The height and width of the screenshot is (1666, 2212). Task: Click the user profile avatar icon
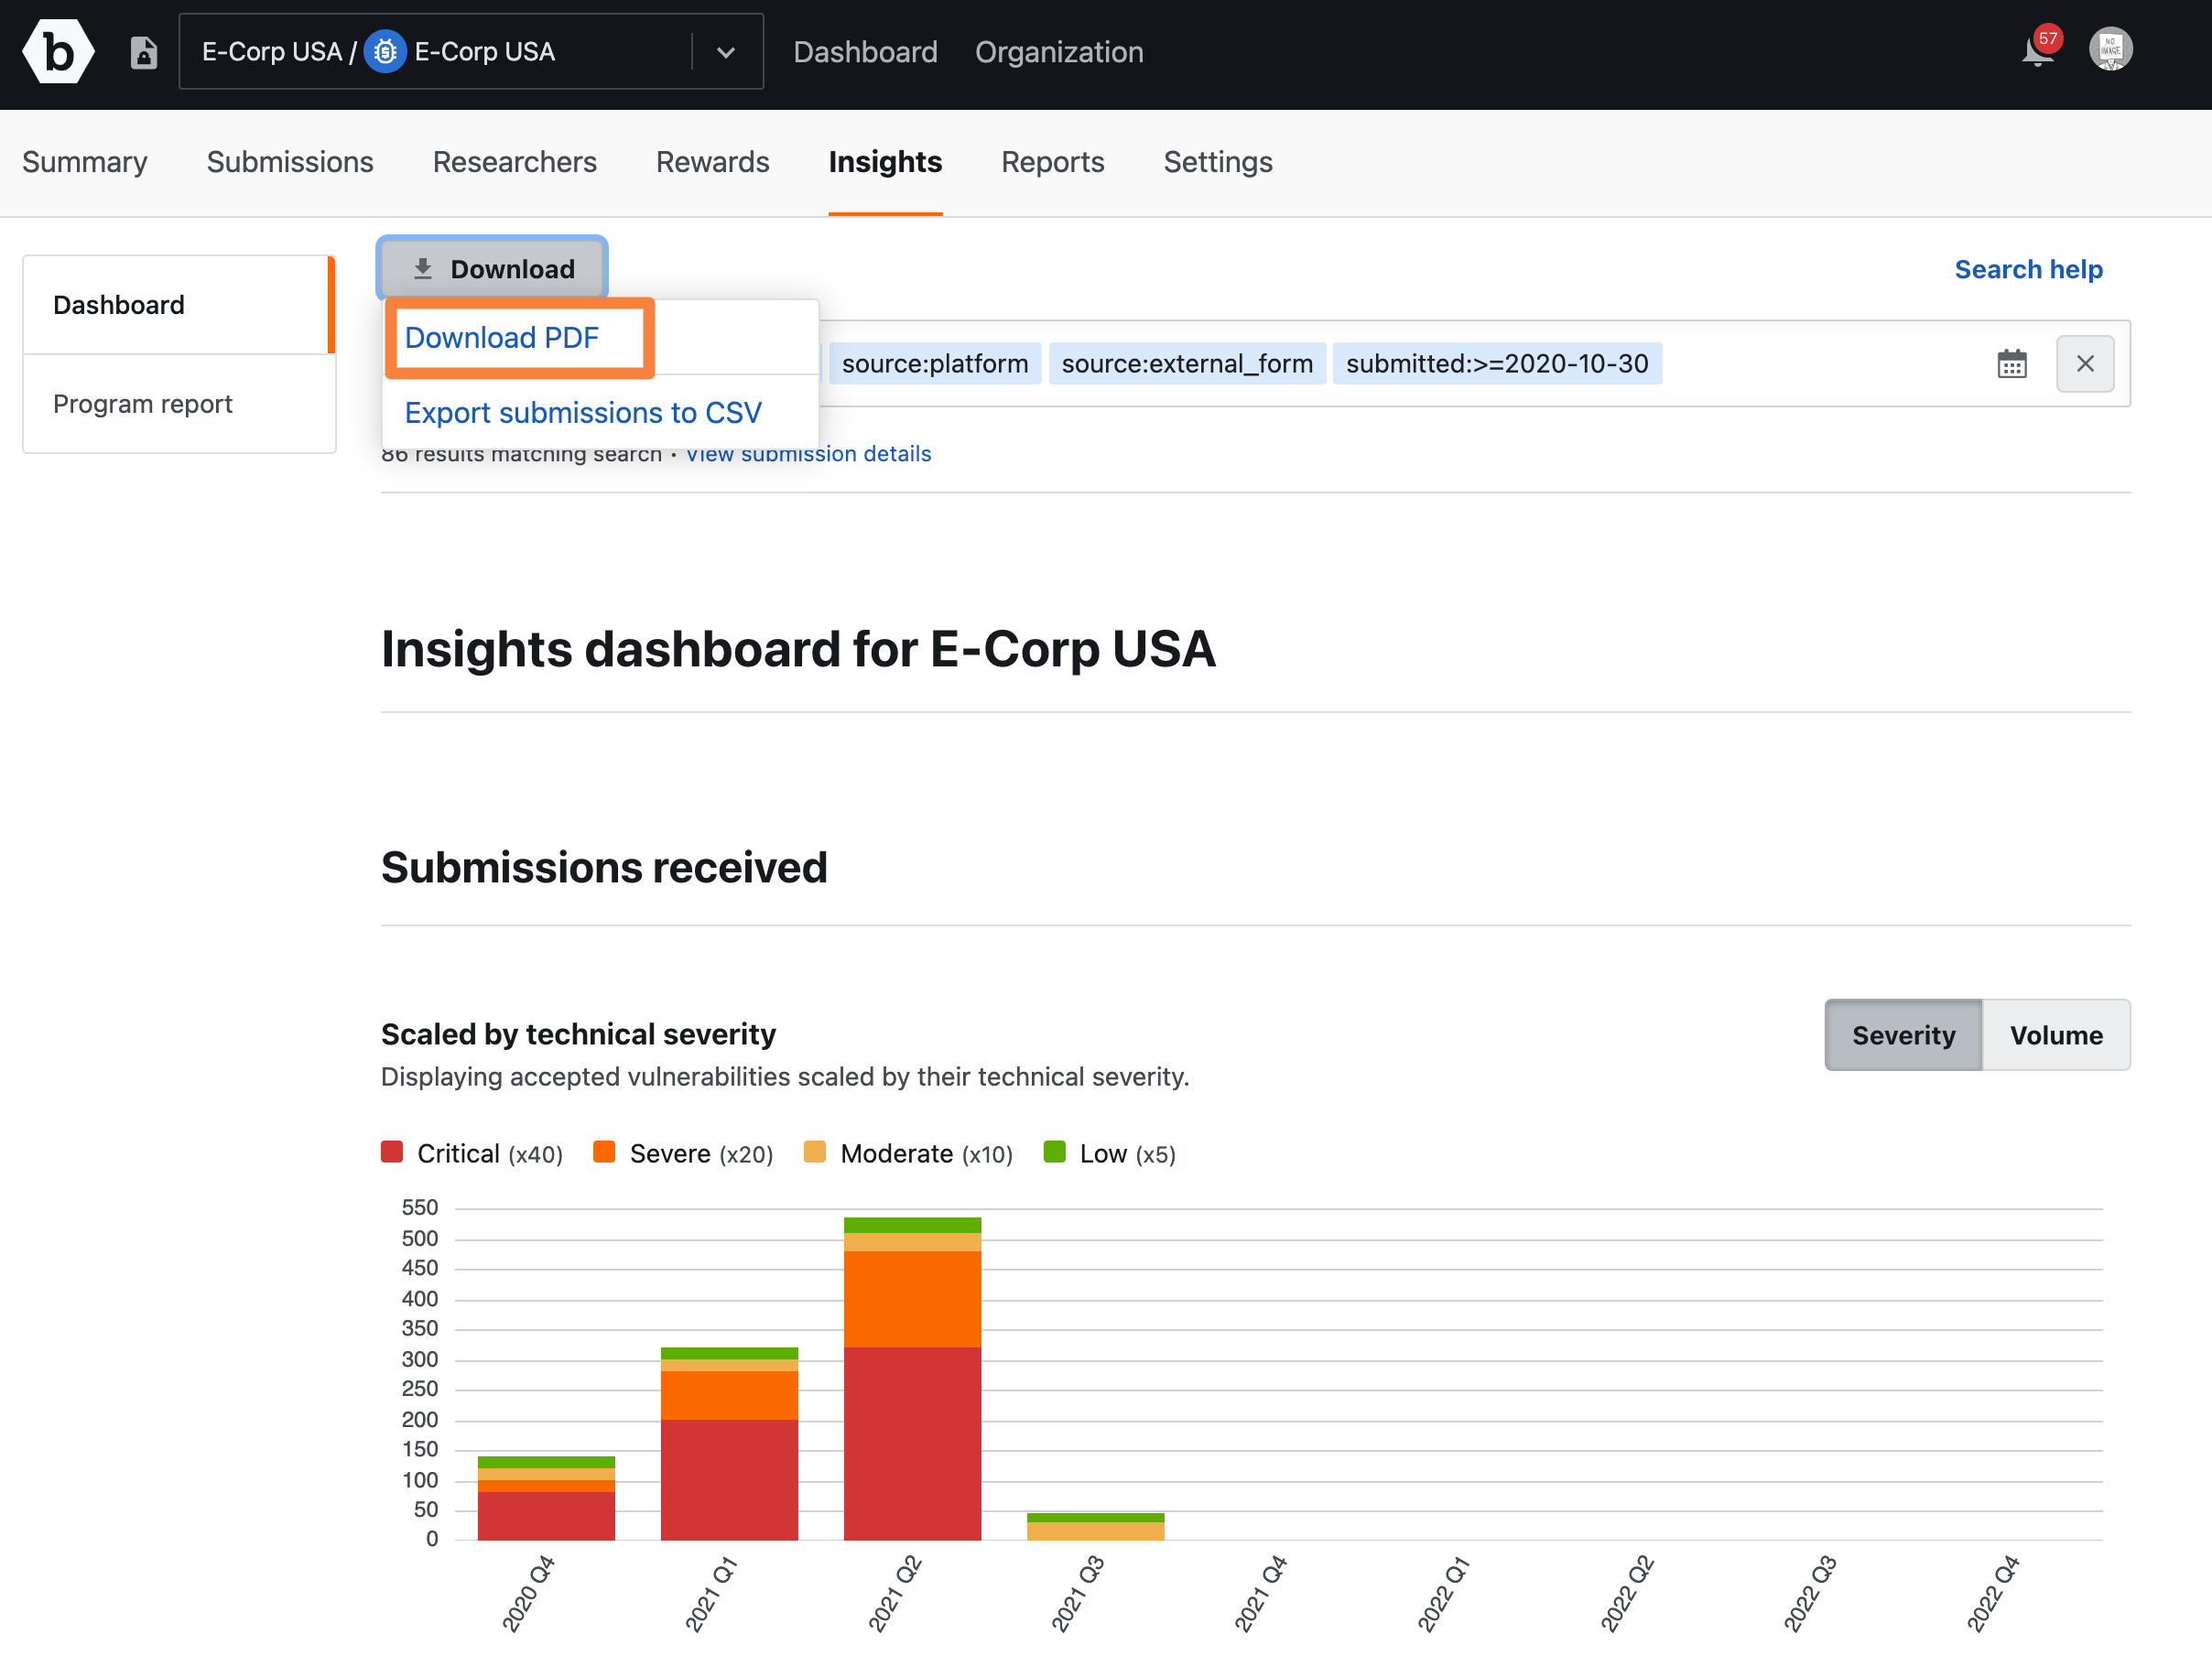pos(2110,49)
